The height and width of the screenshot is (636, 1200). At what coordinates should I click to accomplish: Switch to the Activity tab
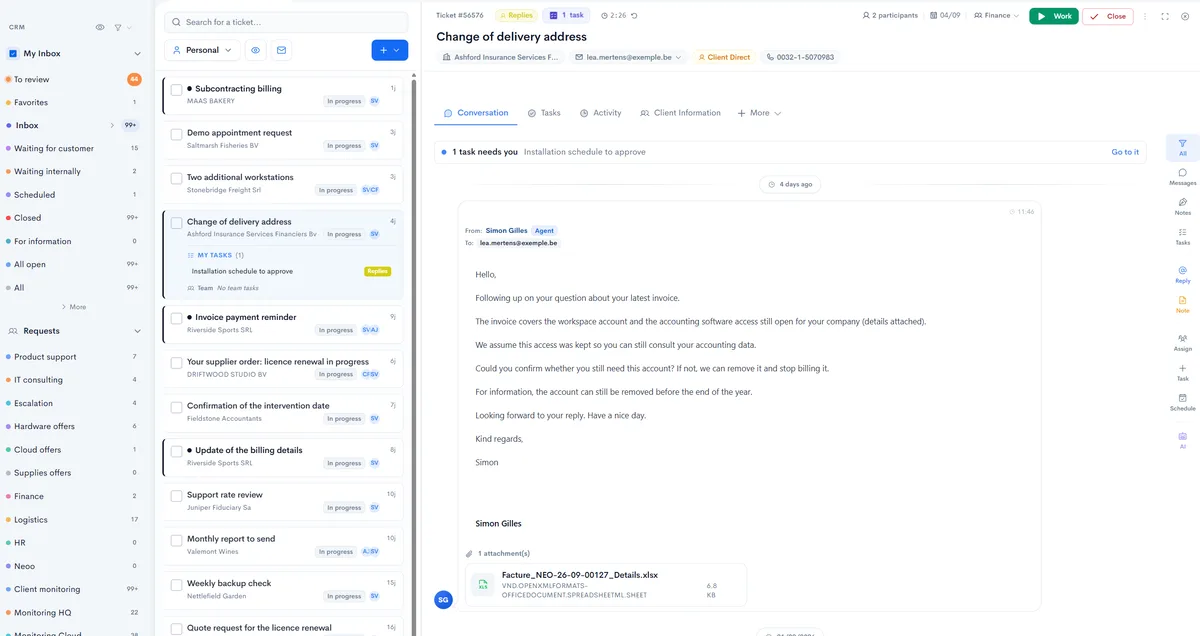tap(600, 113)
